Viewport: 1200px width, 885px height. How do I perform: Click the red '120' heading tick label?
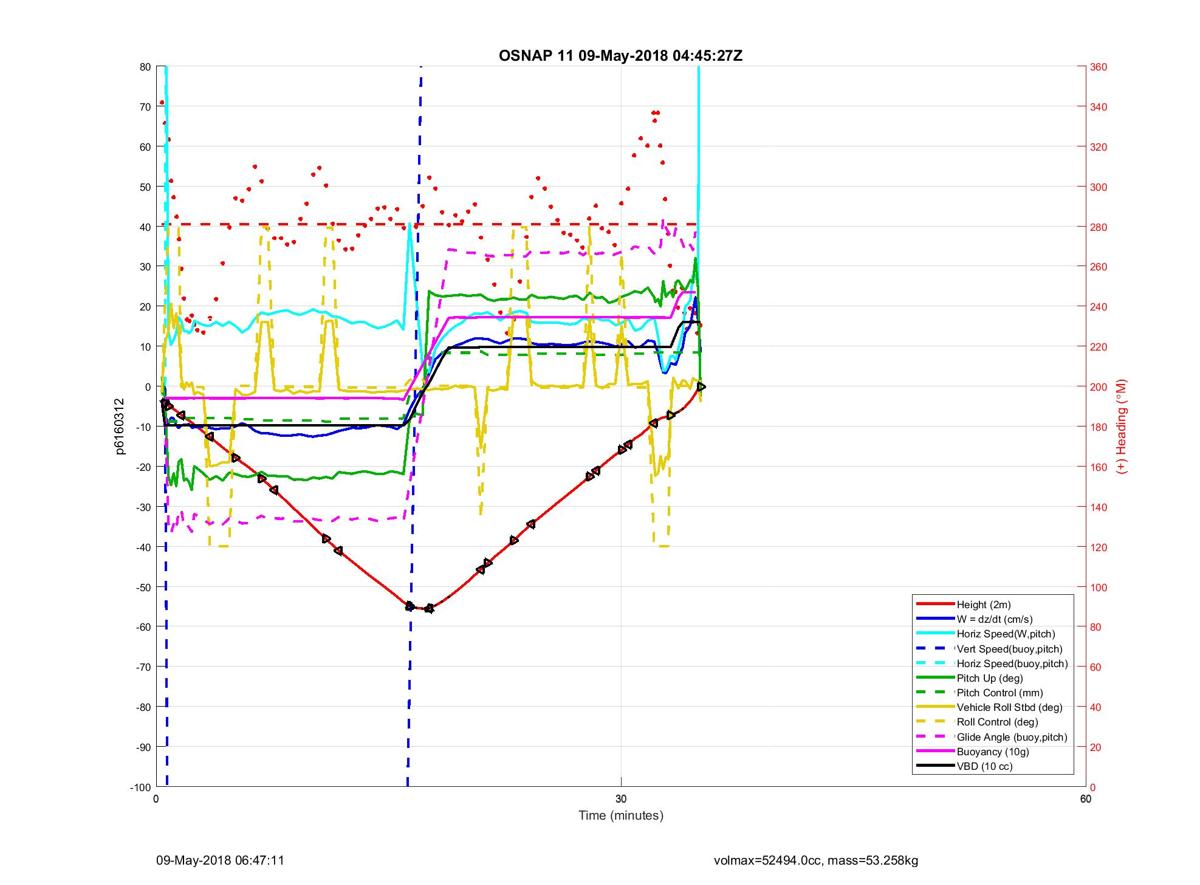coord(1100,547)
